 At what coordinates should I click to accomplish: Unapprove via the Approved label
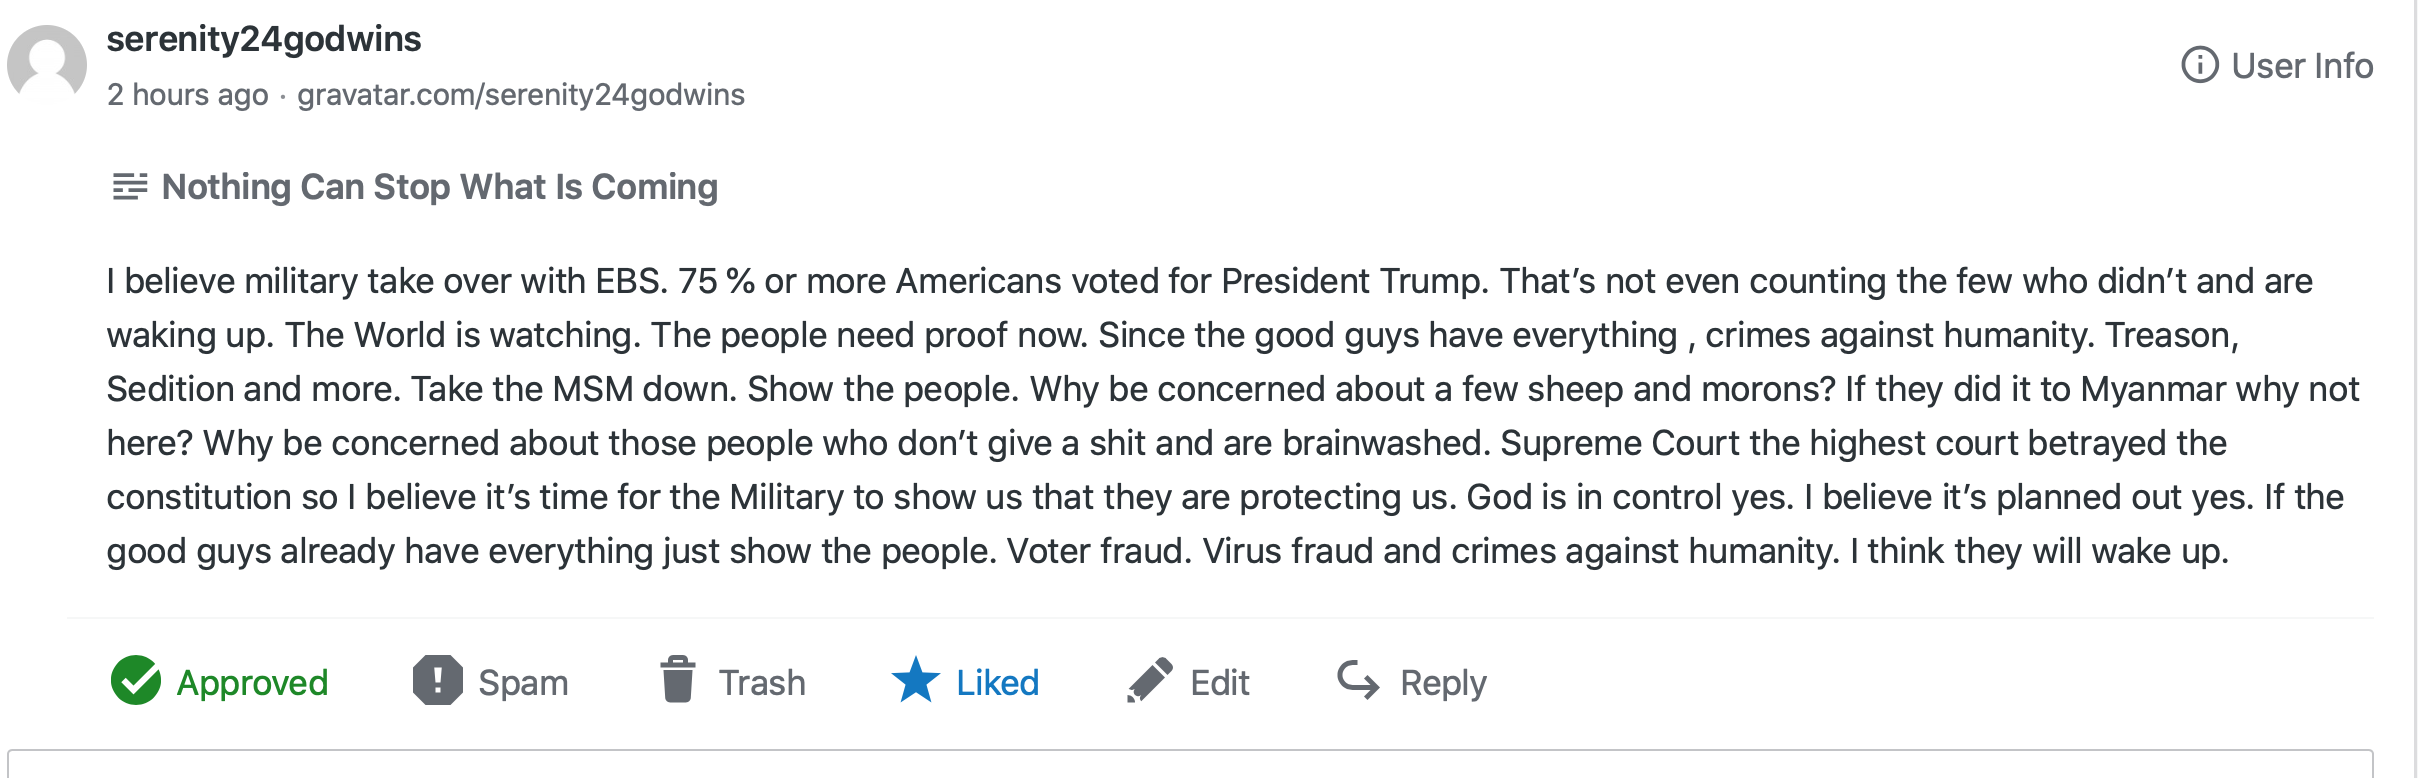pyautogui.click(x=252, y=683)
